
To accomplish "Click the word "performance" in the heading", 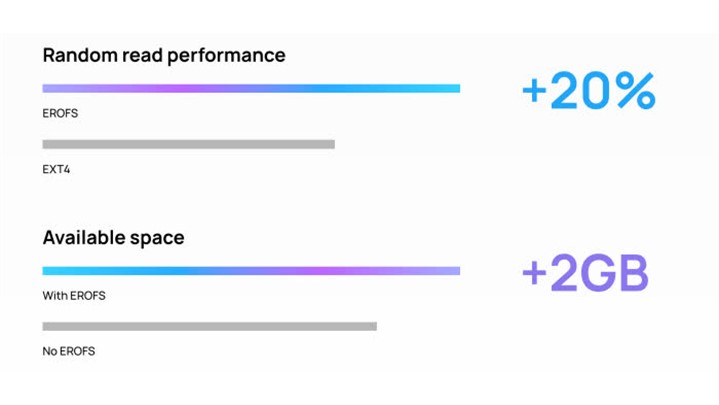I will (224, 55).
